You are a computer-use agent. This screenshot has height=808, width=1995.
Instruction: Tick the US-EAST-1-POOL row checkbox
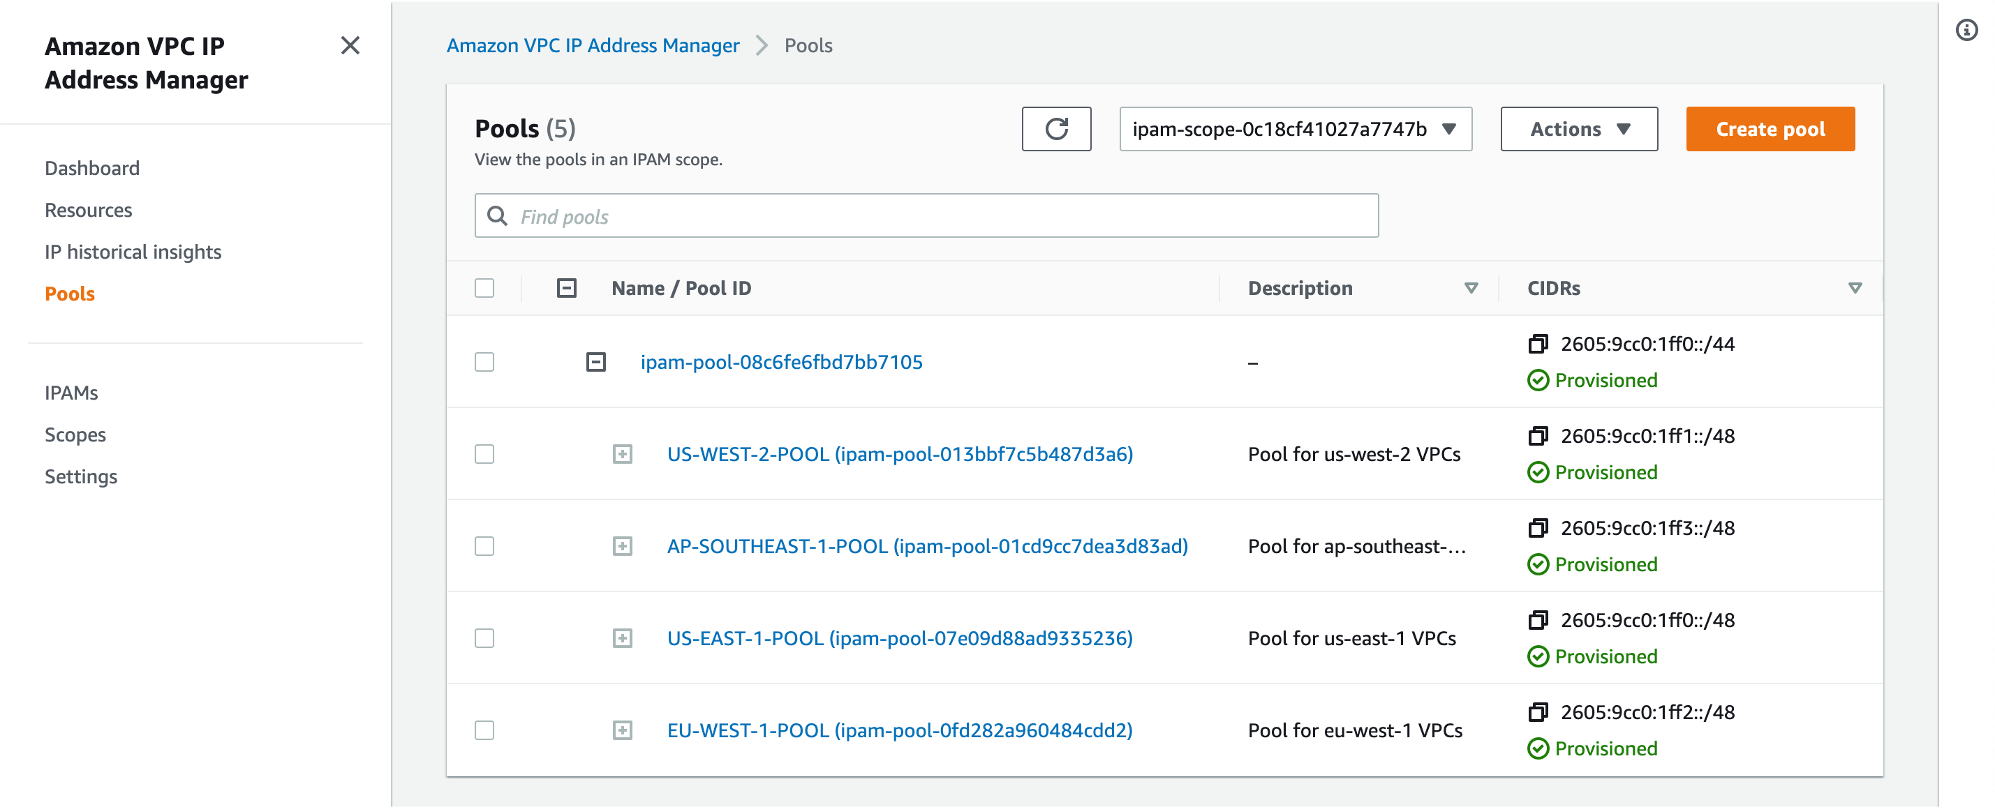pyautogui.click(x=485, y=638)
